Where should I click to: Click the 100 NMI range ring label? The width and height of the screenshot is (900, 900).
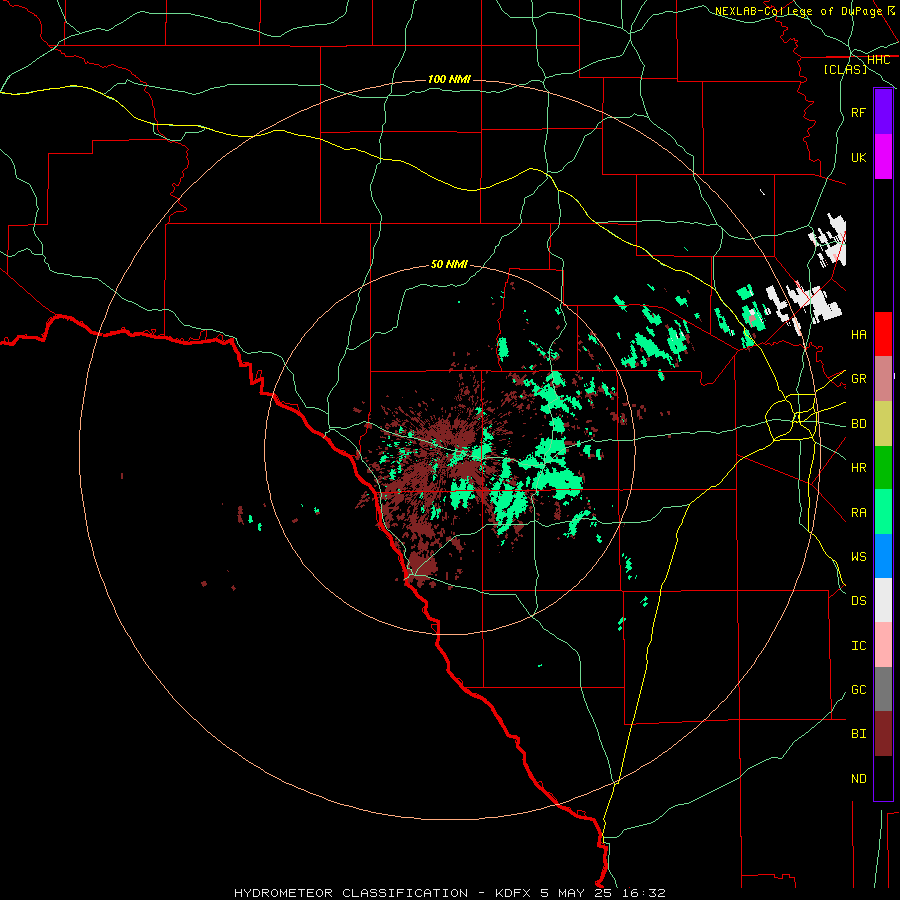pos(449,79)
